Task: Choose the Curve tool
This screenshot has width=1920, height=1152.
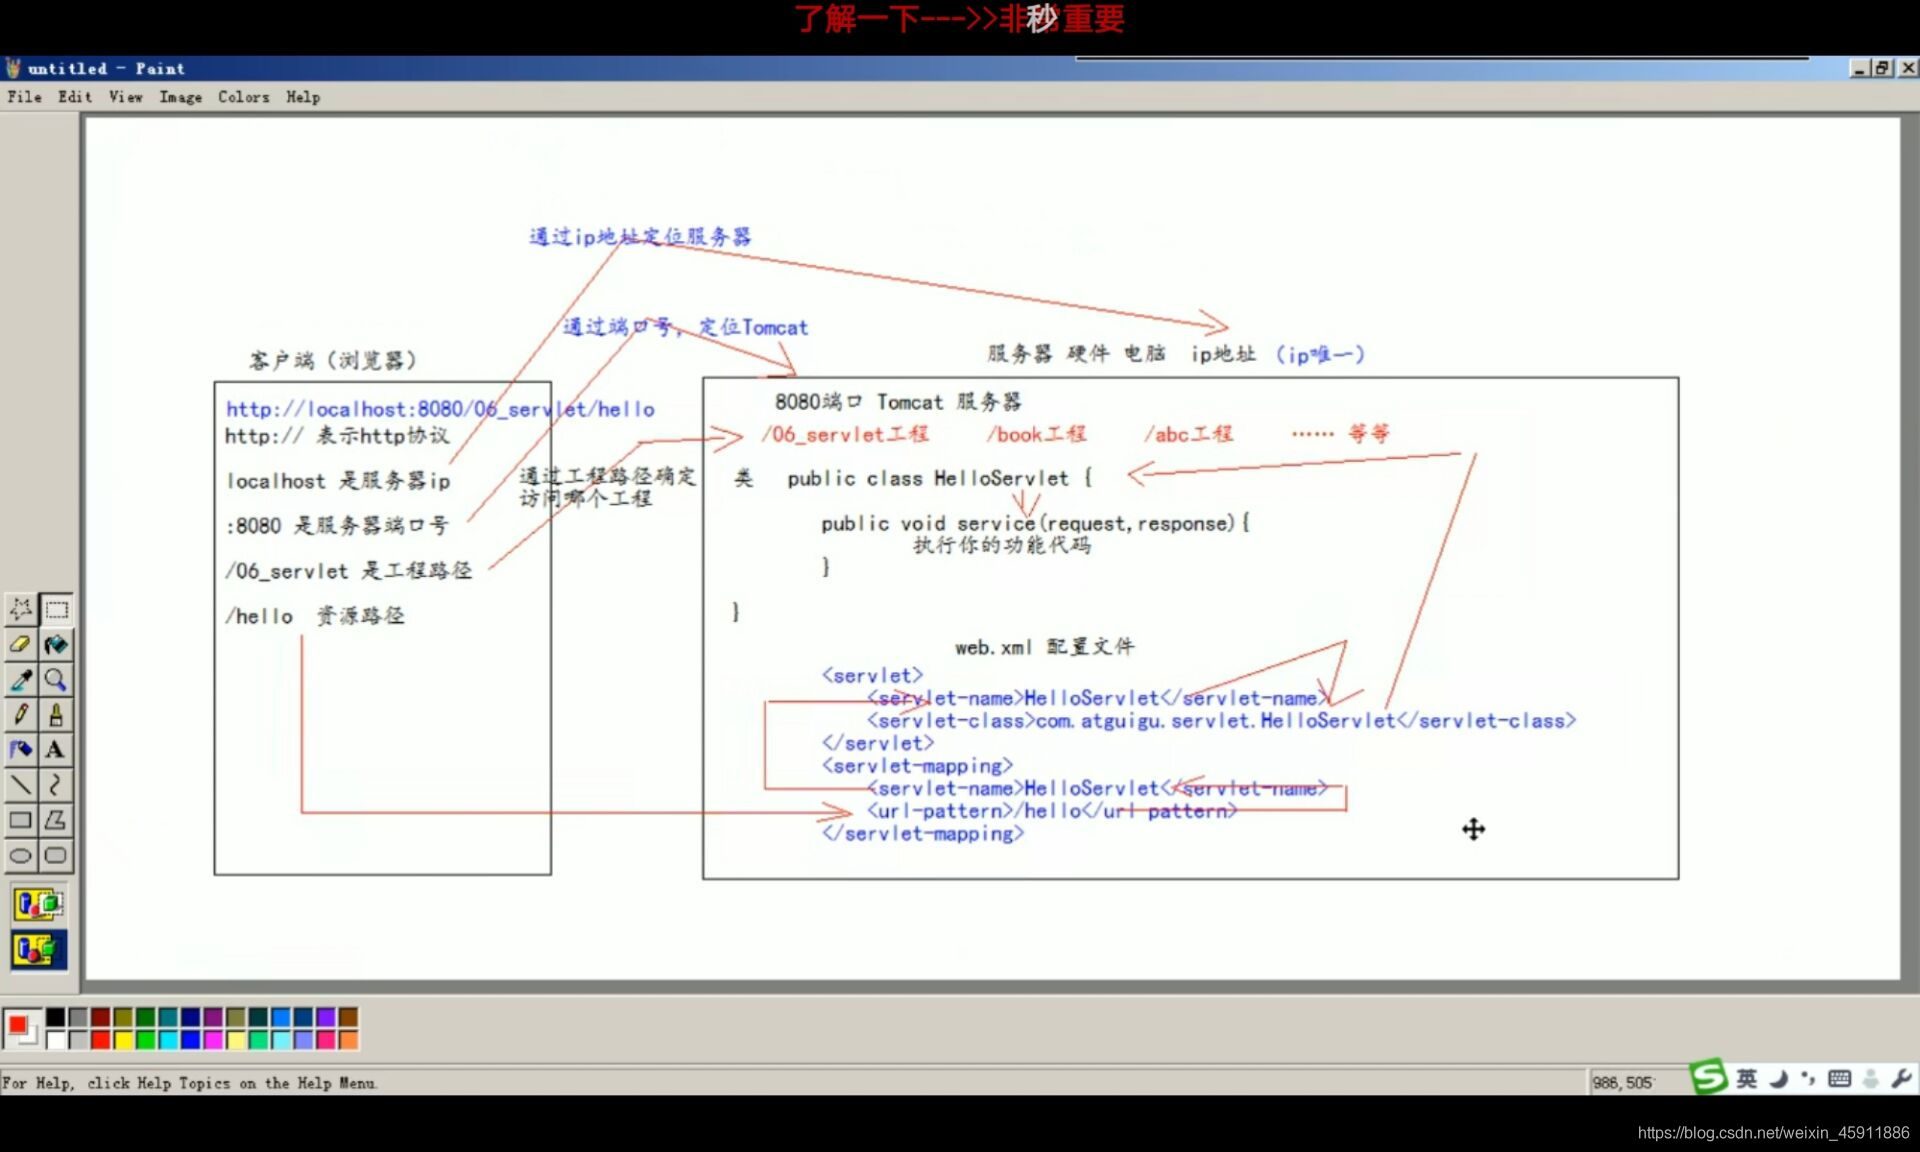Action: 56,785
